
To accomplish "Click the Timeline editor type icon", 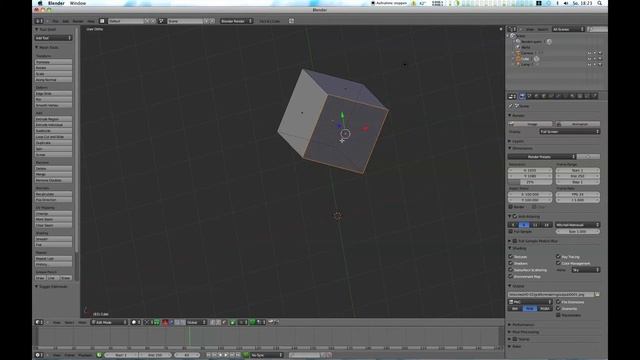I will [39, 355].
